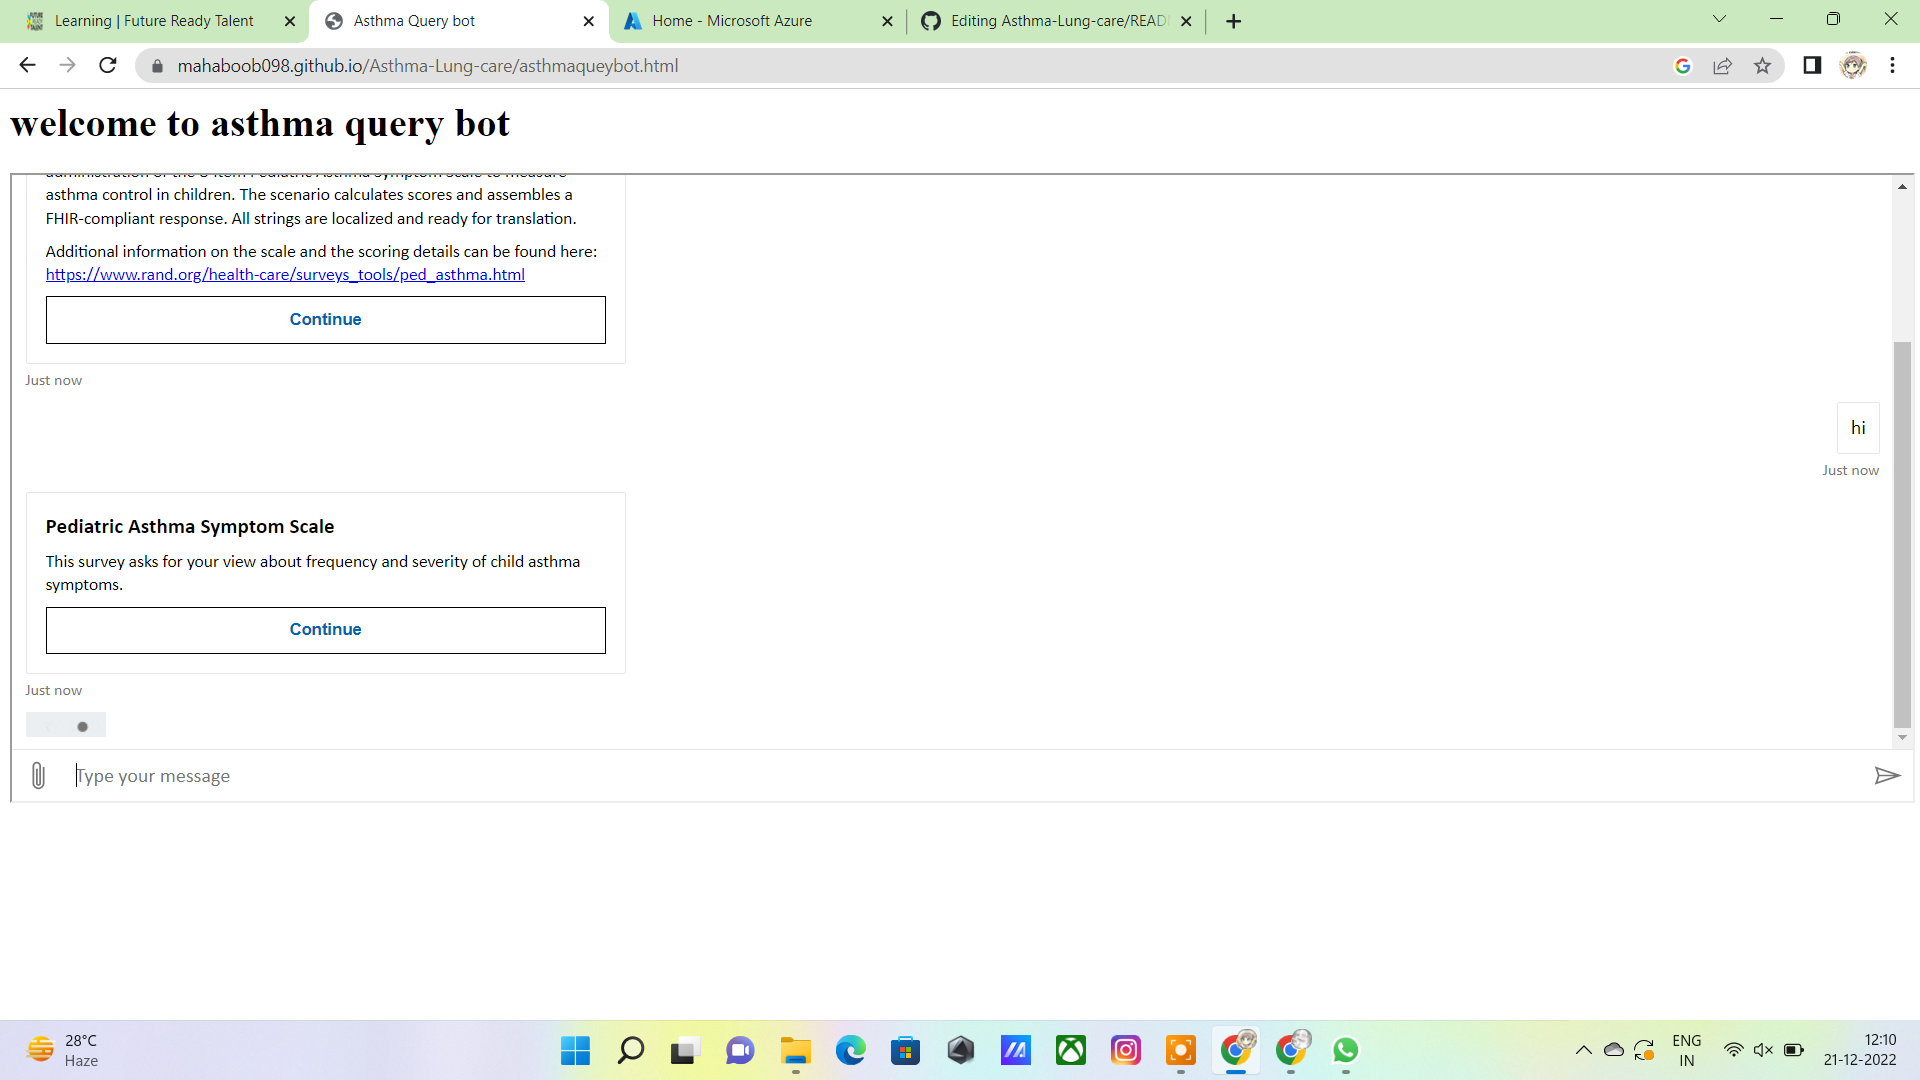Open the share page icon

tap(1722, 66)
